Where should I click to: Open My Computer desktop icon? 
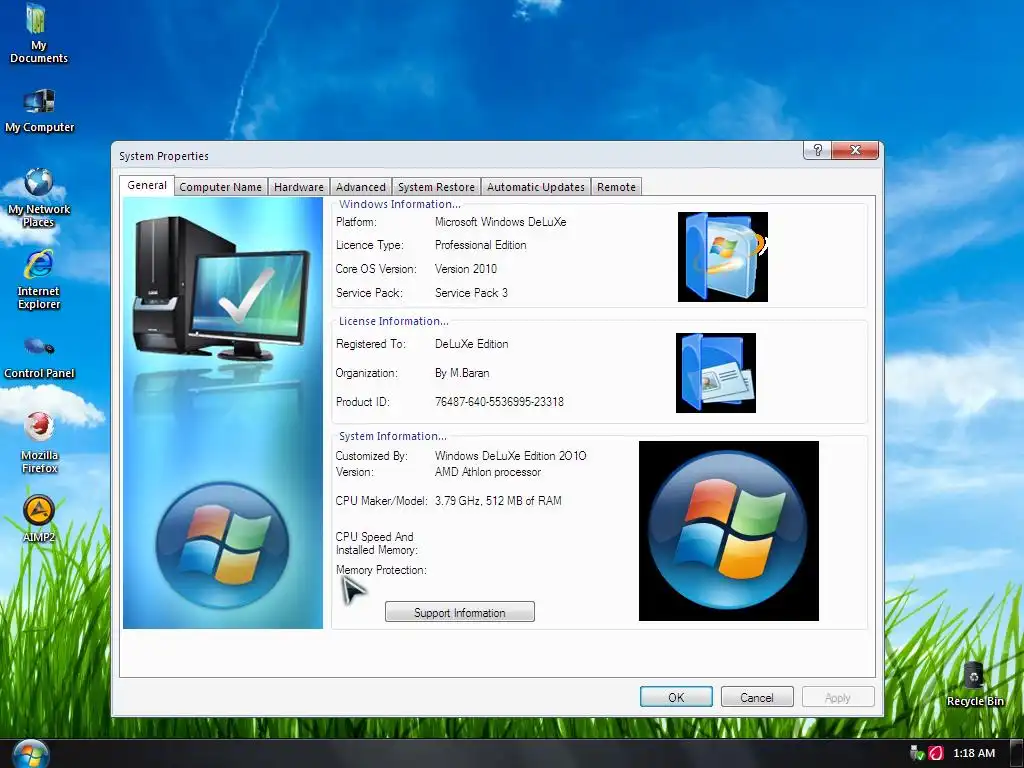pyautogui.click(x=39, y=111)
